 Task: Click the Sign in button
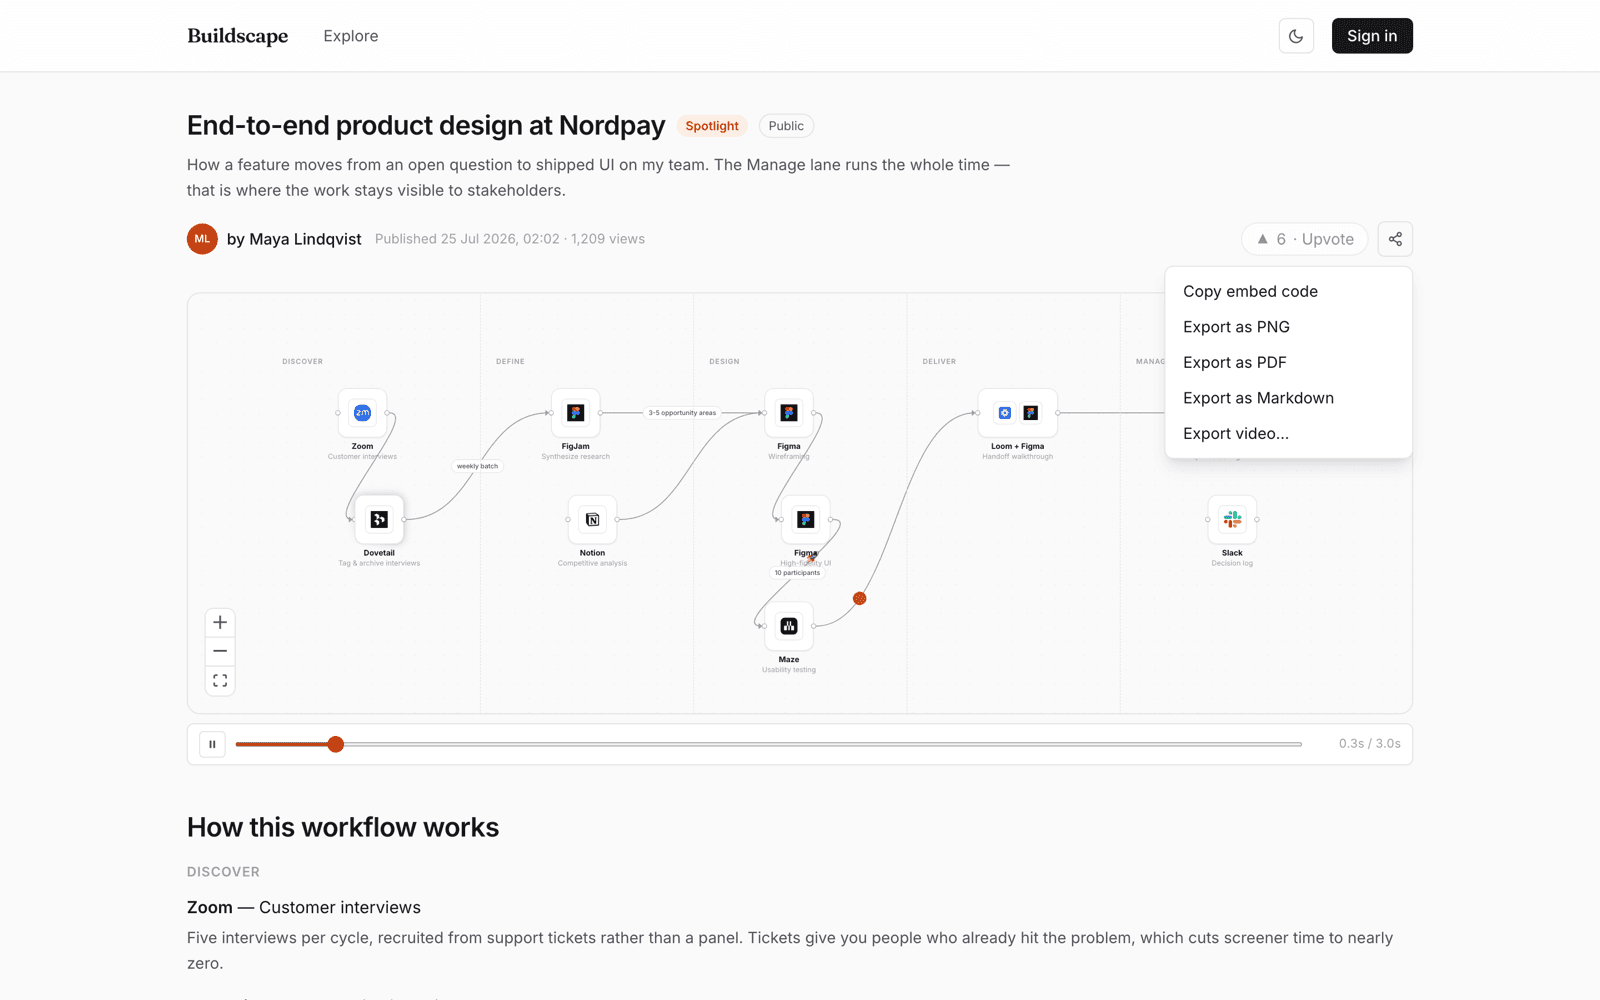[x=1372, y=36]
